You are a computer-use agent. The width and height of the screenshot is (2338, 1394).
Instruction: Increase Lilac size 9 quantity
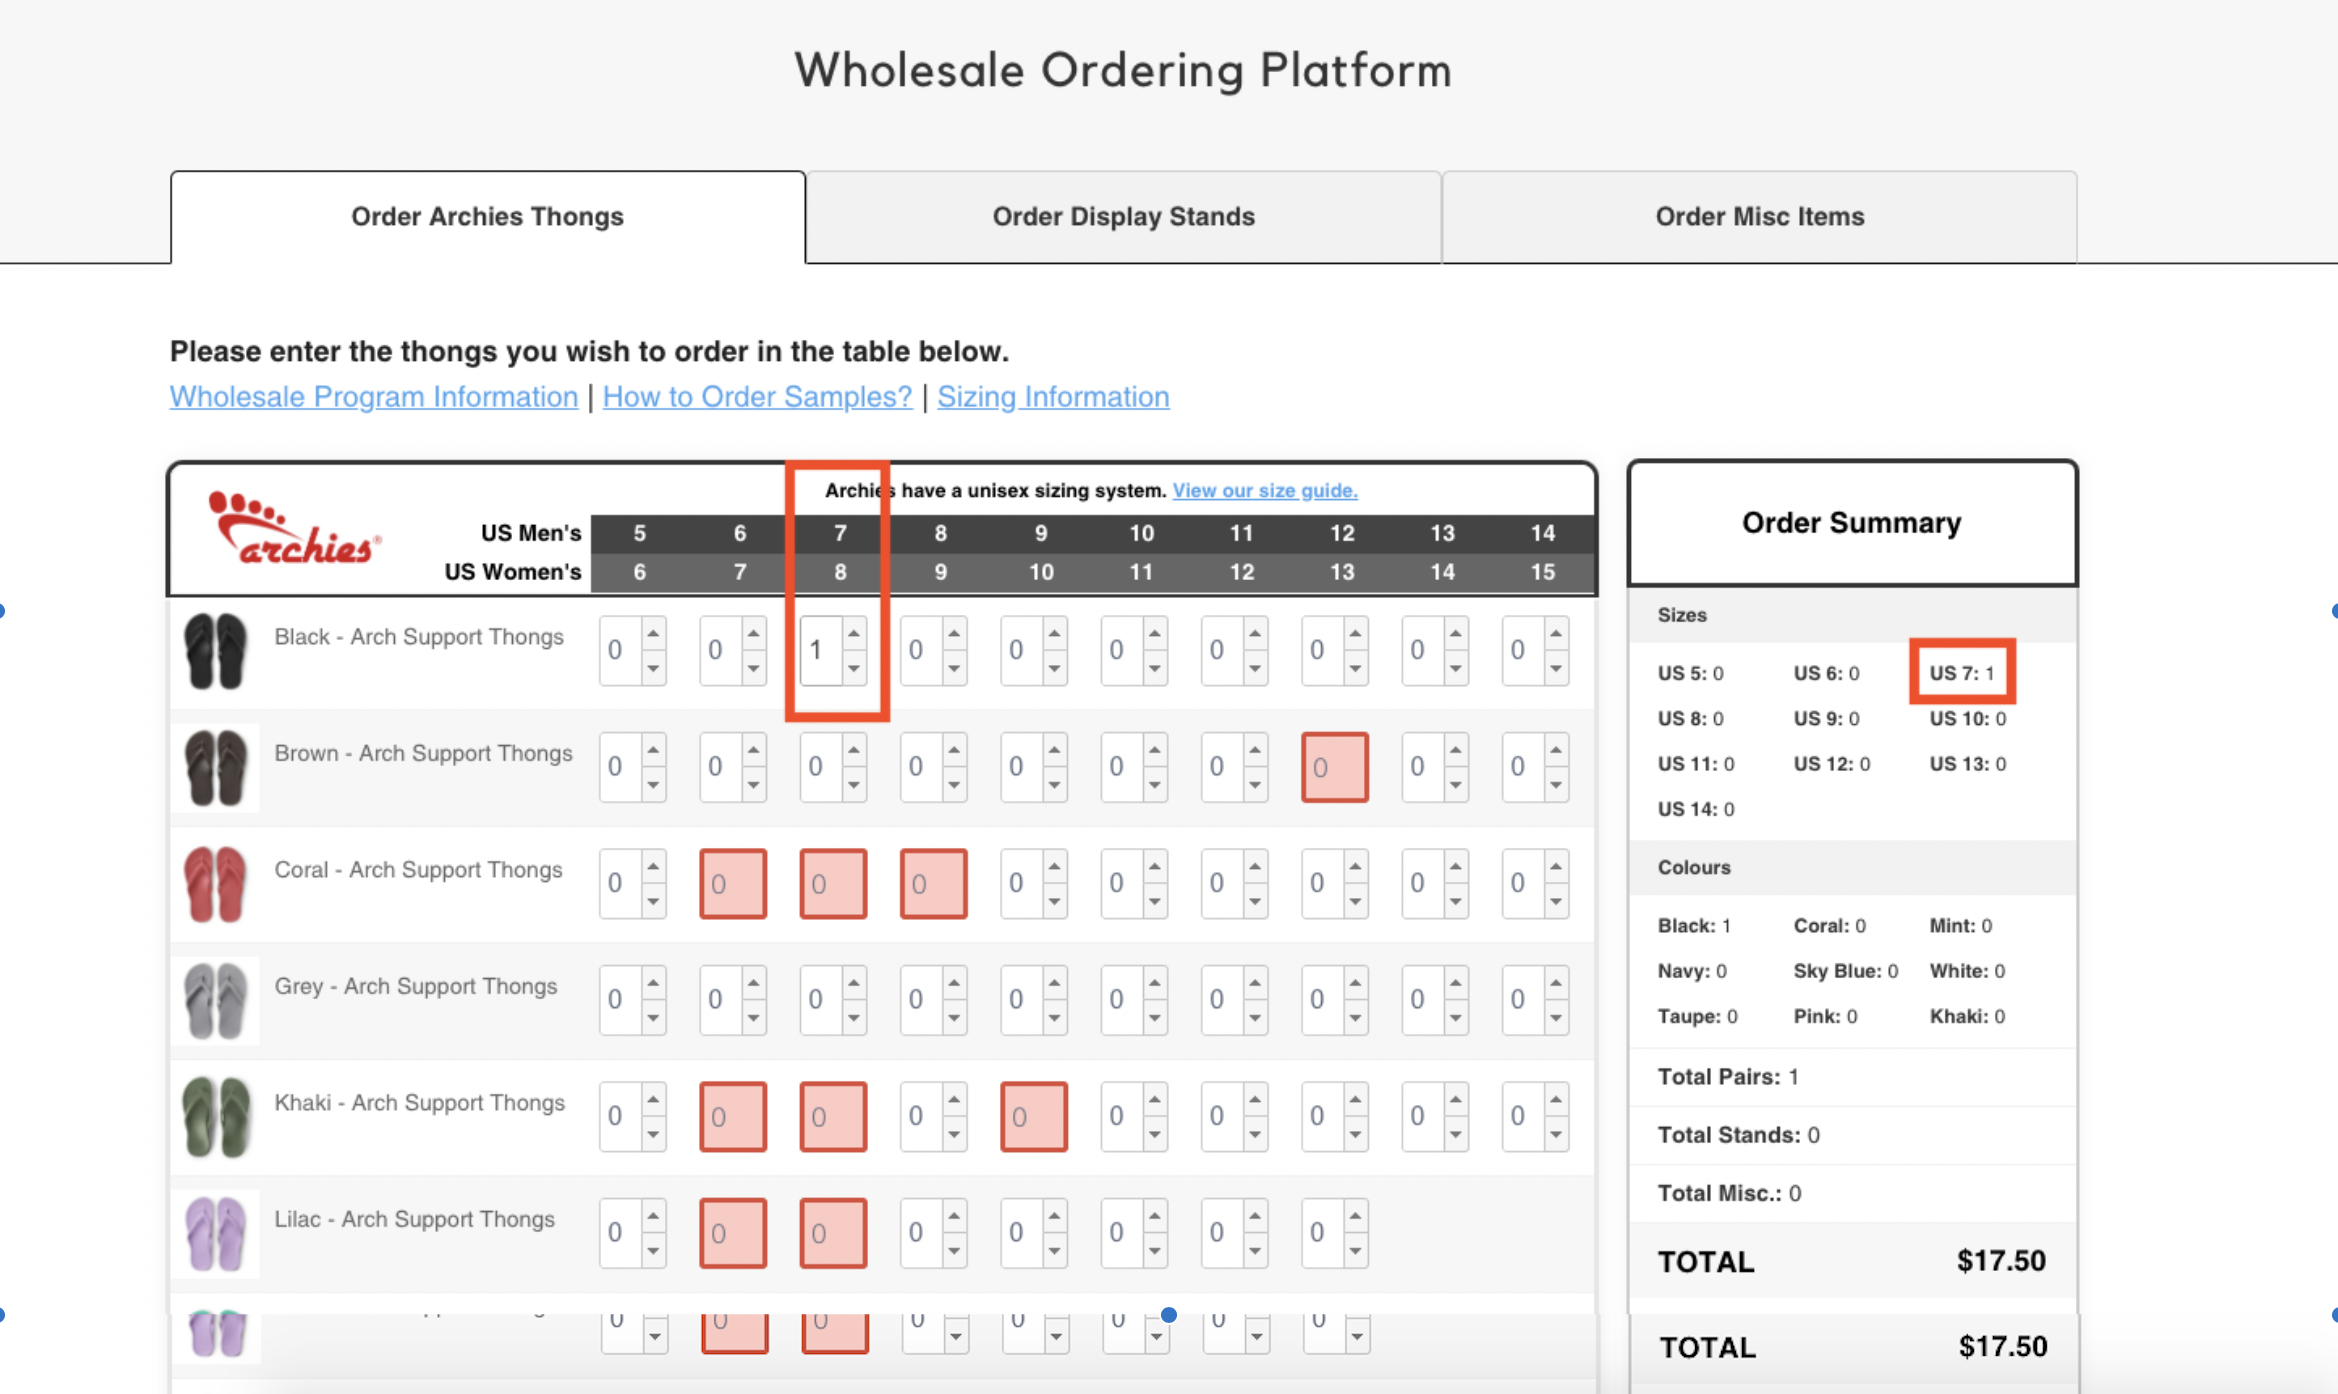click(1054, 1215)
